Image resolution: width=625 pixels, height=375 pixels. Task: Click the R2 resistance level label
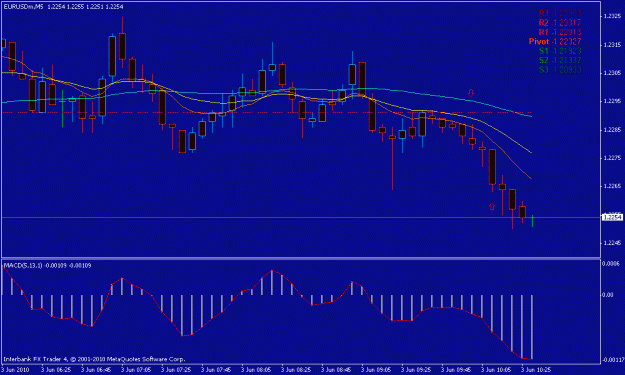pyautogui.click(x=560, y=22)
